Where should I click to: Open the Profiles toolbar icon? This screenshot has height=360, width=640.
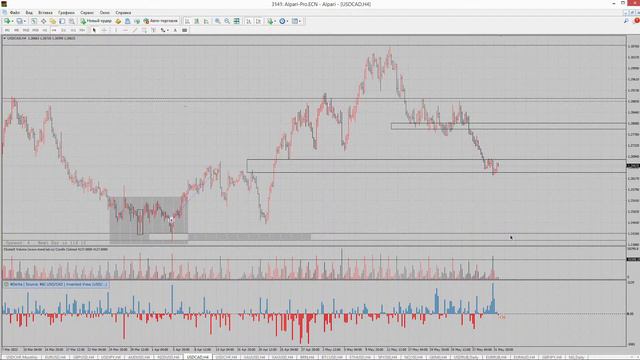(19, 21)
